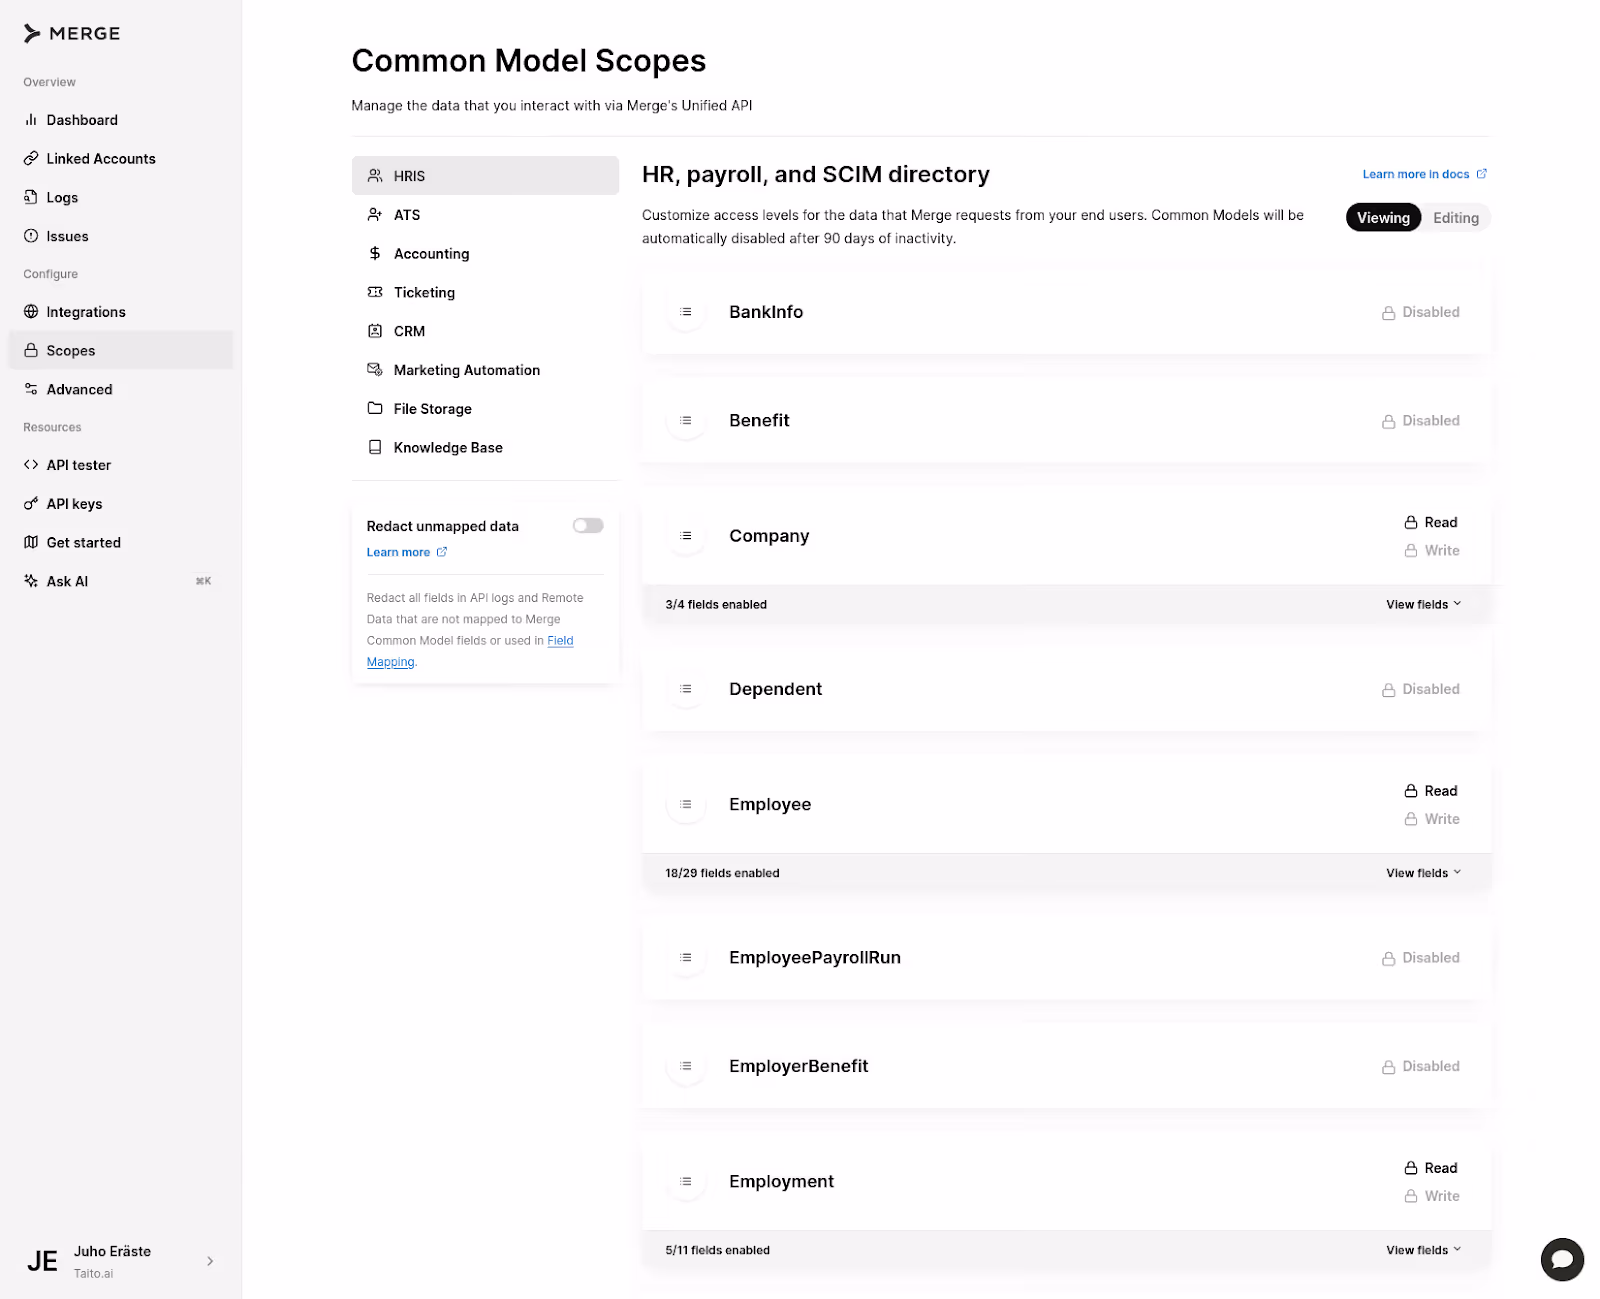
Task: Click Learn more under Redact unmapped data
Action: click(x=398, y=552)
